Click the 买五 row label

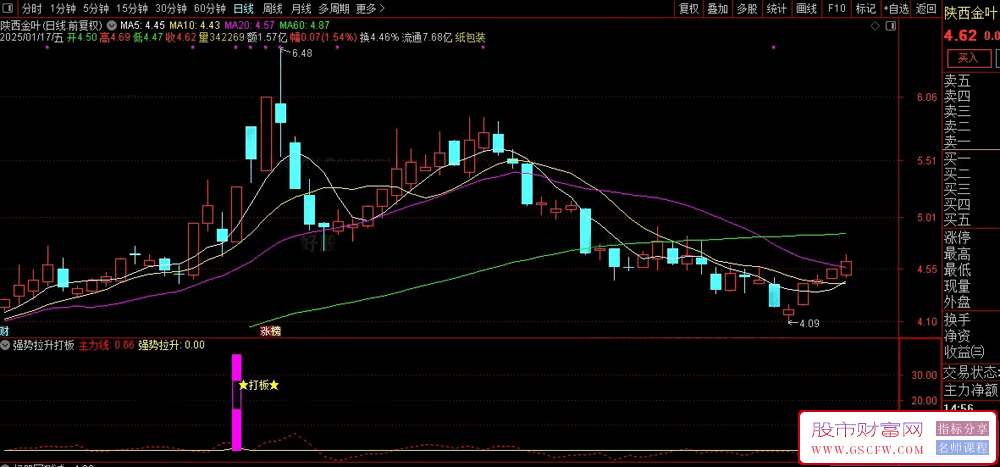pyautogui.click(x=957, y=221)
